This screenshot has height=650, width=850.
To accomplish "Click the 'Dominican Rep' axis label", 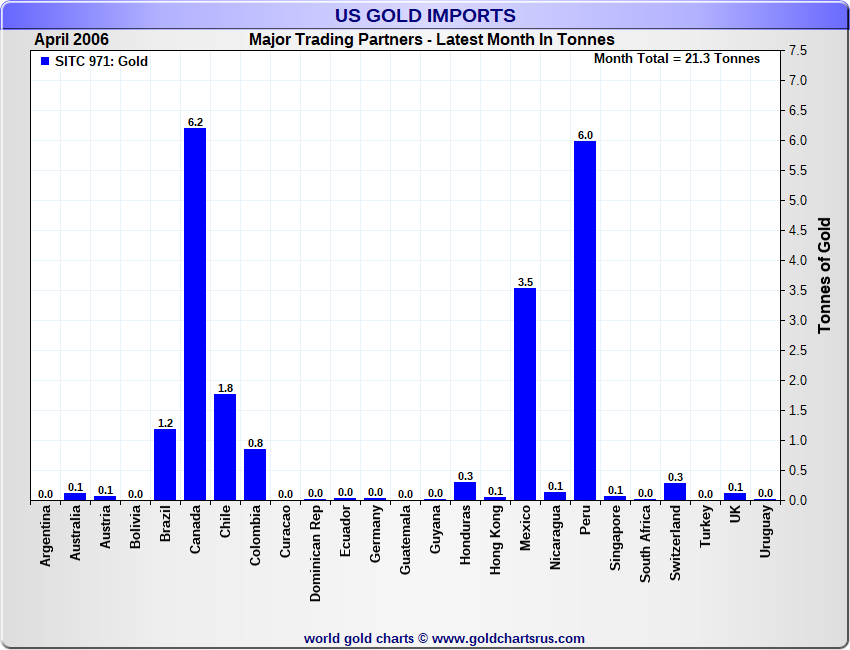I will tap(315, 554).
